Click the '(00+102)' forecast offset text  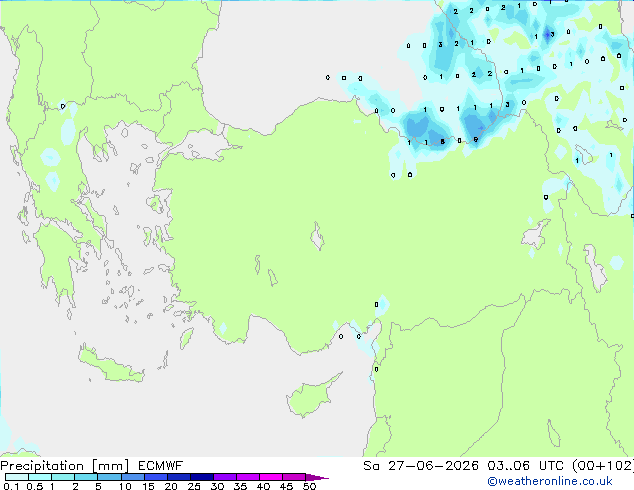[602, 466]
